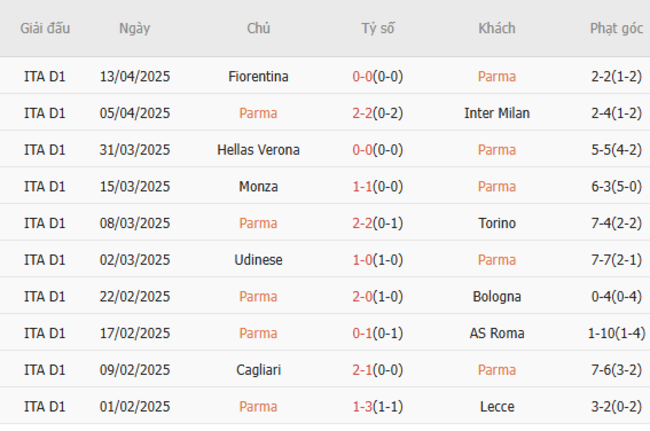
Task: Open the Torino away team link
Action: coord(497,223)
